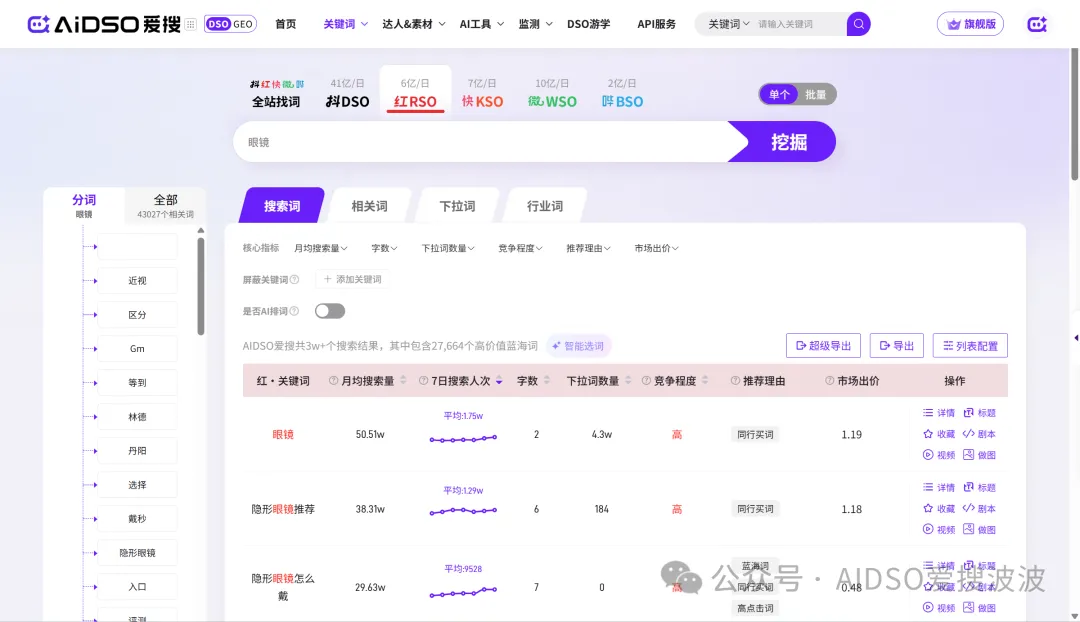
Task: Click the 超级导出 button
Action: pyautogui.click(x=823, y=346)
